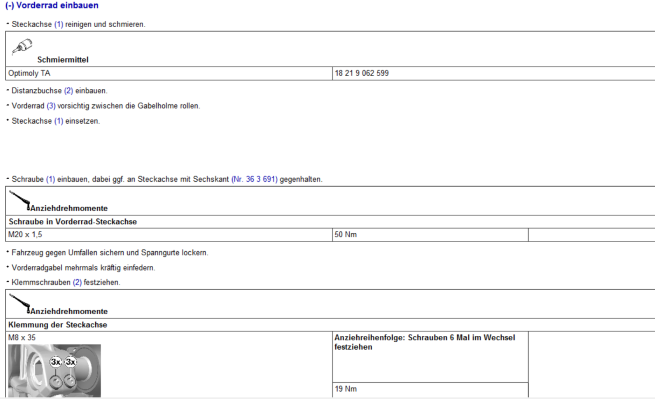655x399 pixels.
Task: Click the 'Schmiermittel' heading
Action: (x=63, y=60)
